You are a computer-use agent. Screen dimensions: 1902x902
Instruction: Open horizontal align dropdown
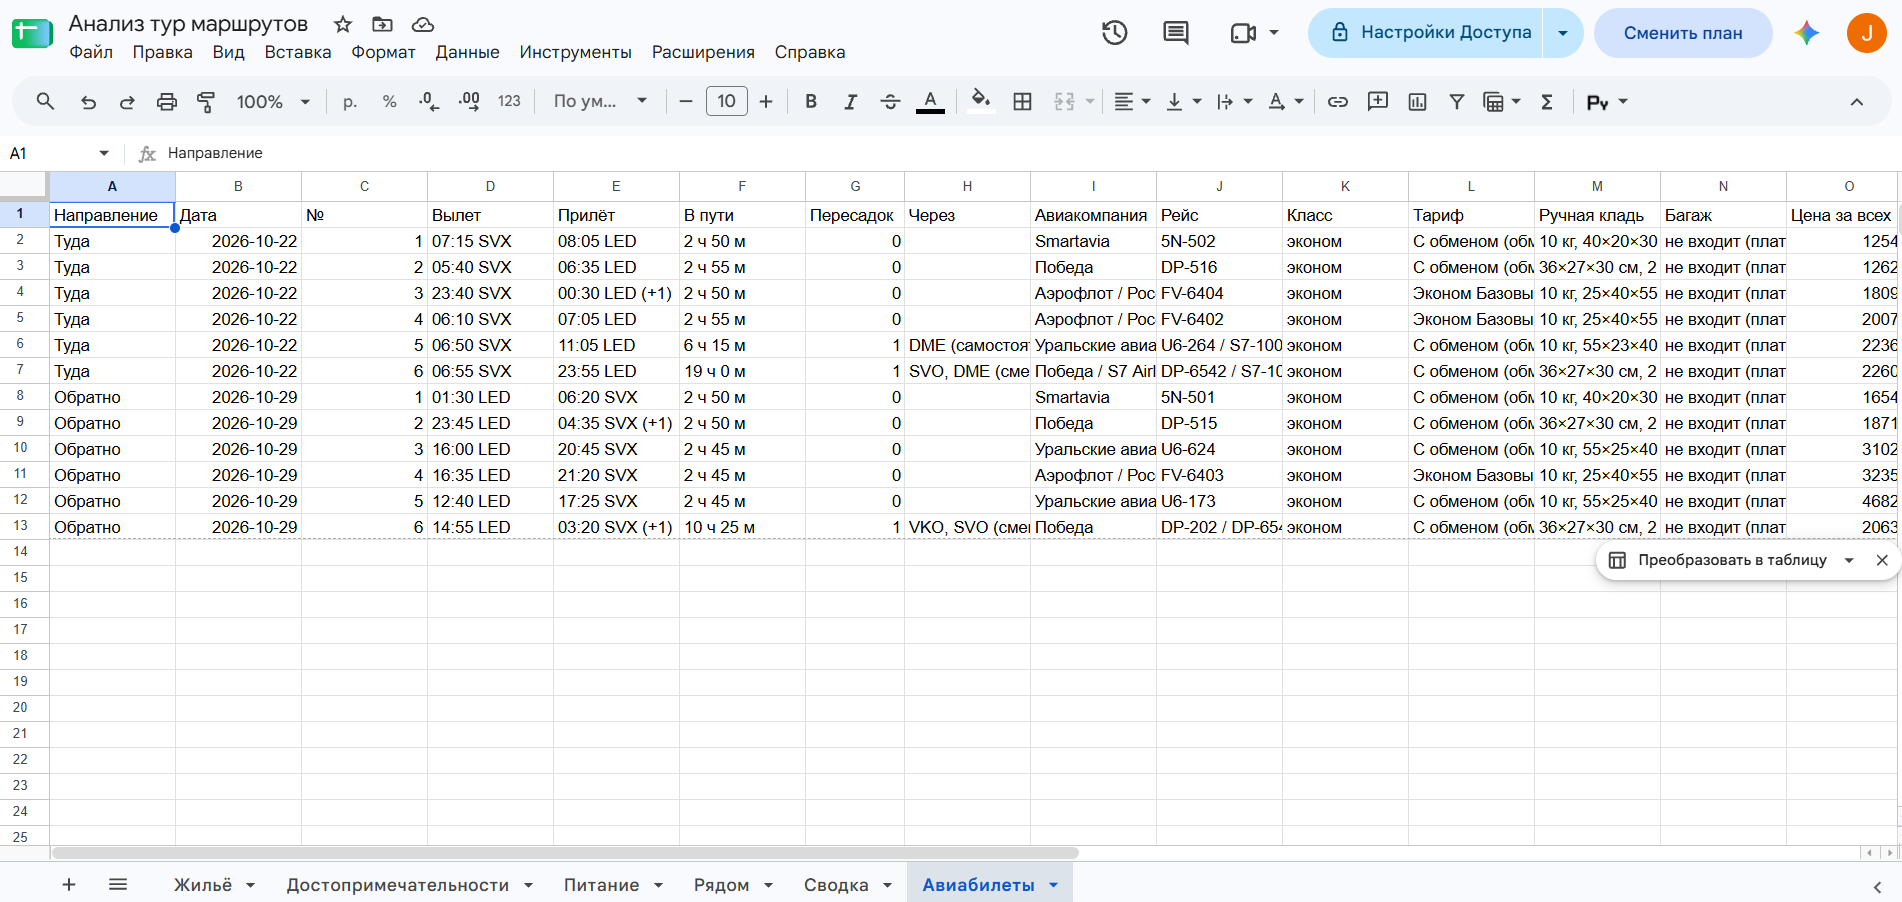click(1132, 101)
